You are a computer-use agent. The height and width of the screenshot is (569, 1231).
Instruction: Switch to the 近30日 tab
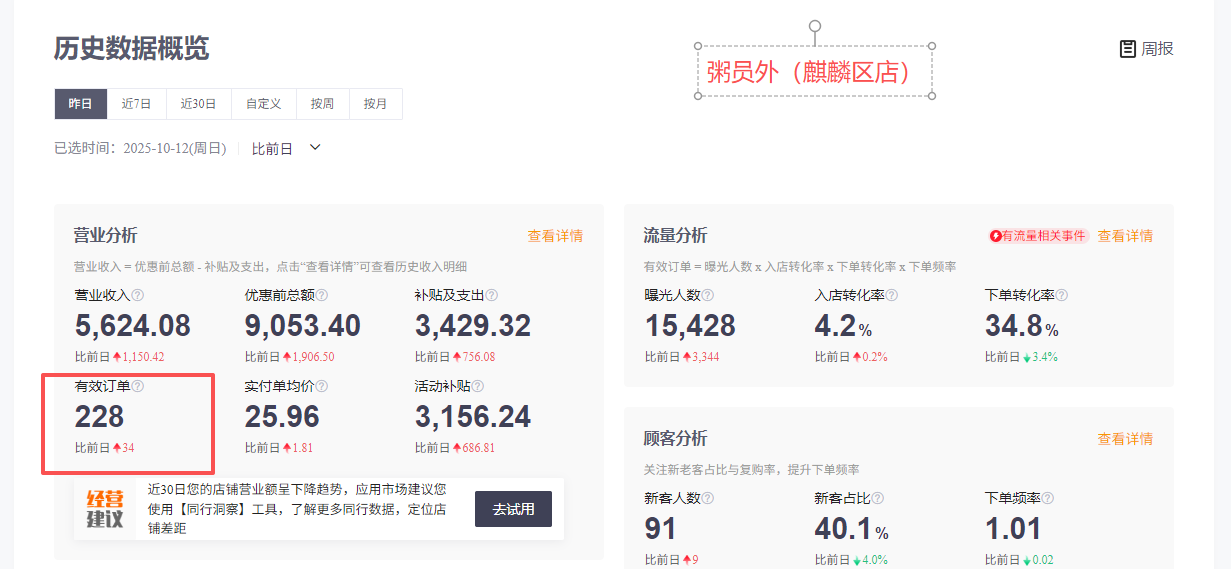pyautogui.click(x=198, y=104)
